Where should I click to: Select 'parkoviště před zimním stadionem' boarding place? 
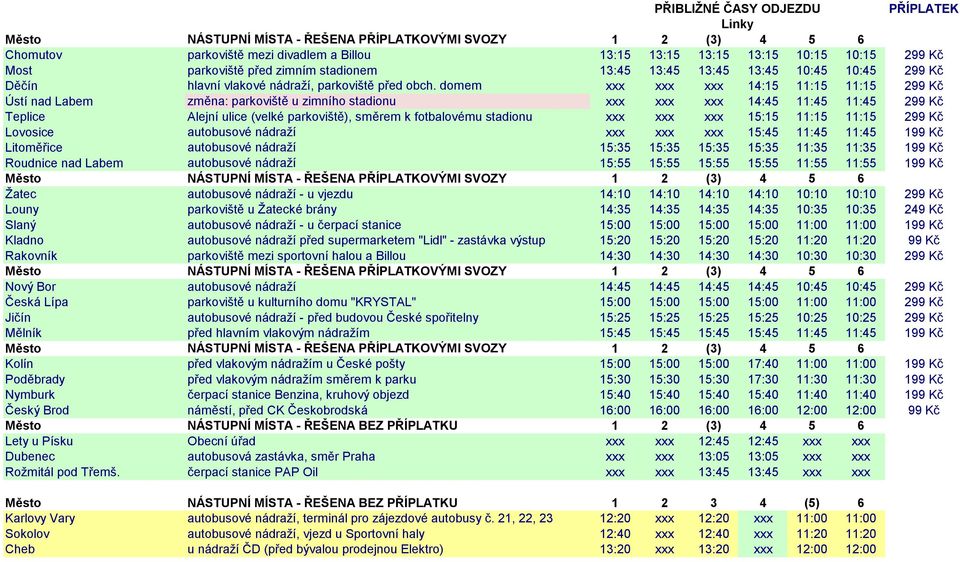[282, 70]
